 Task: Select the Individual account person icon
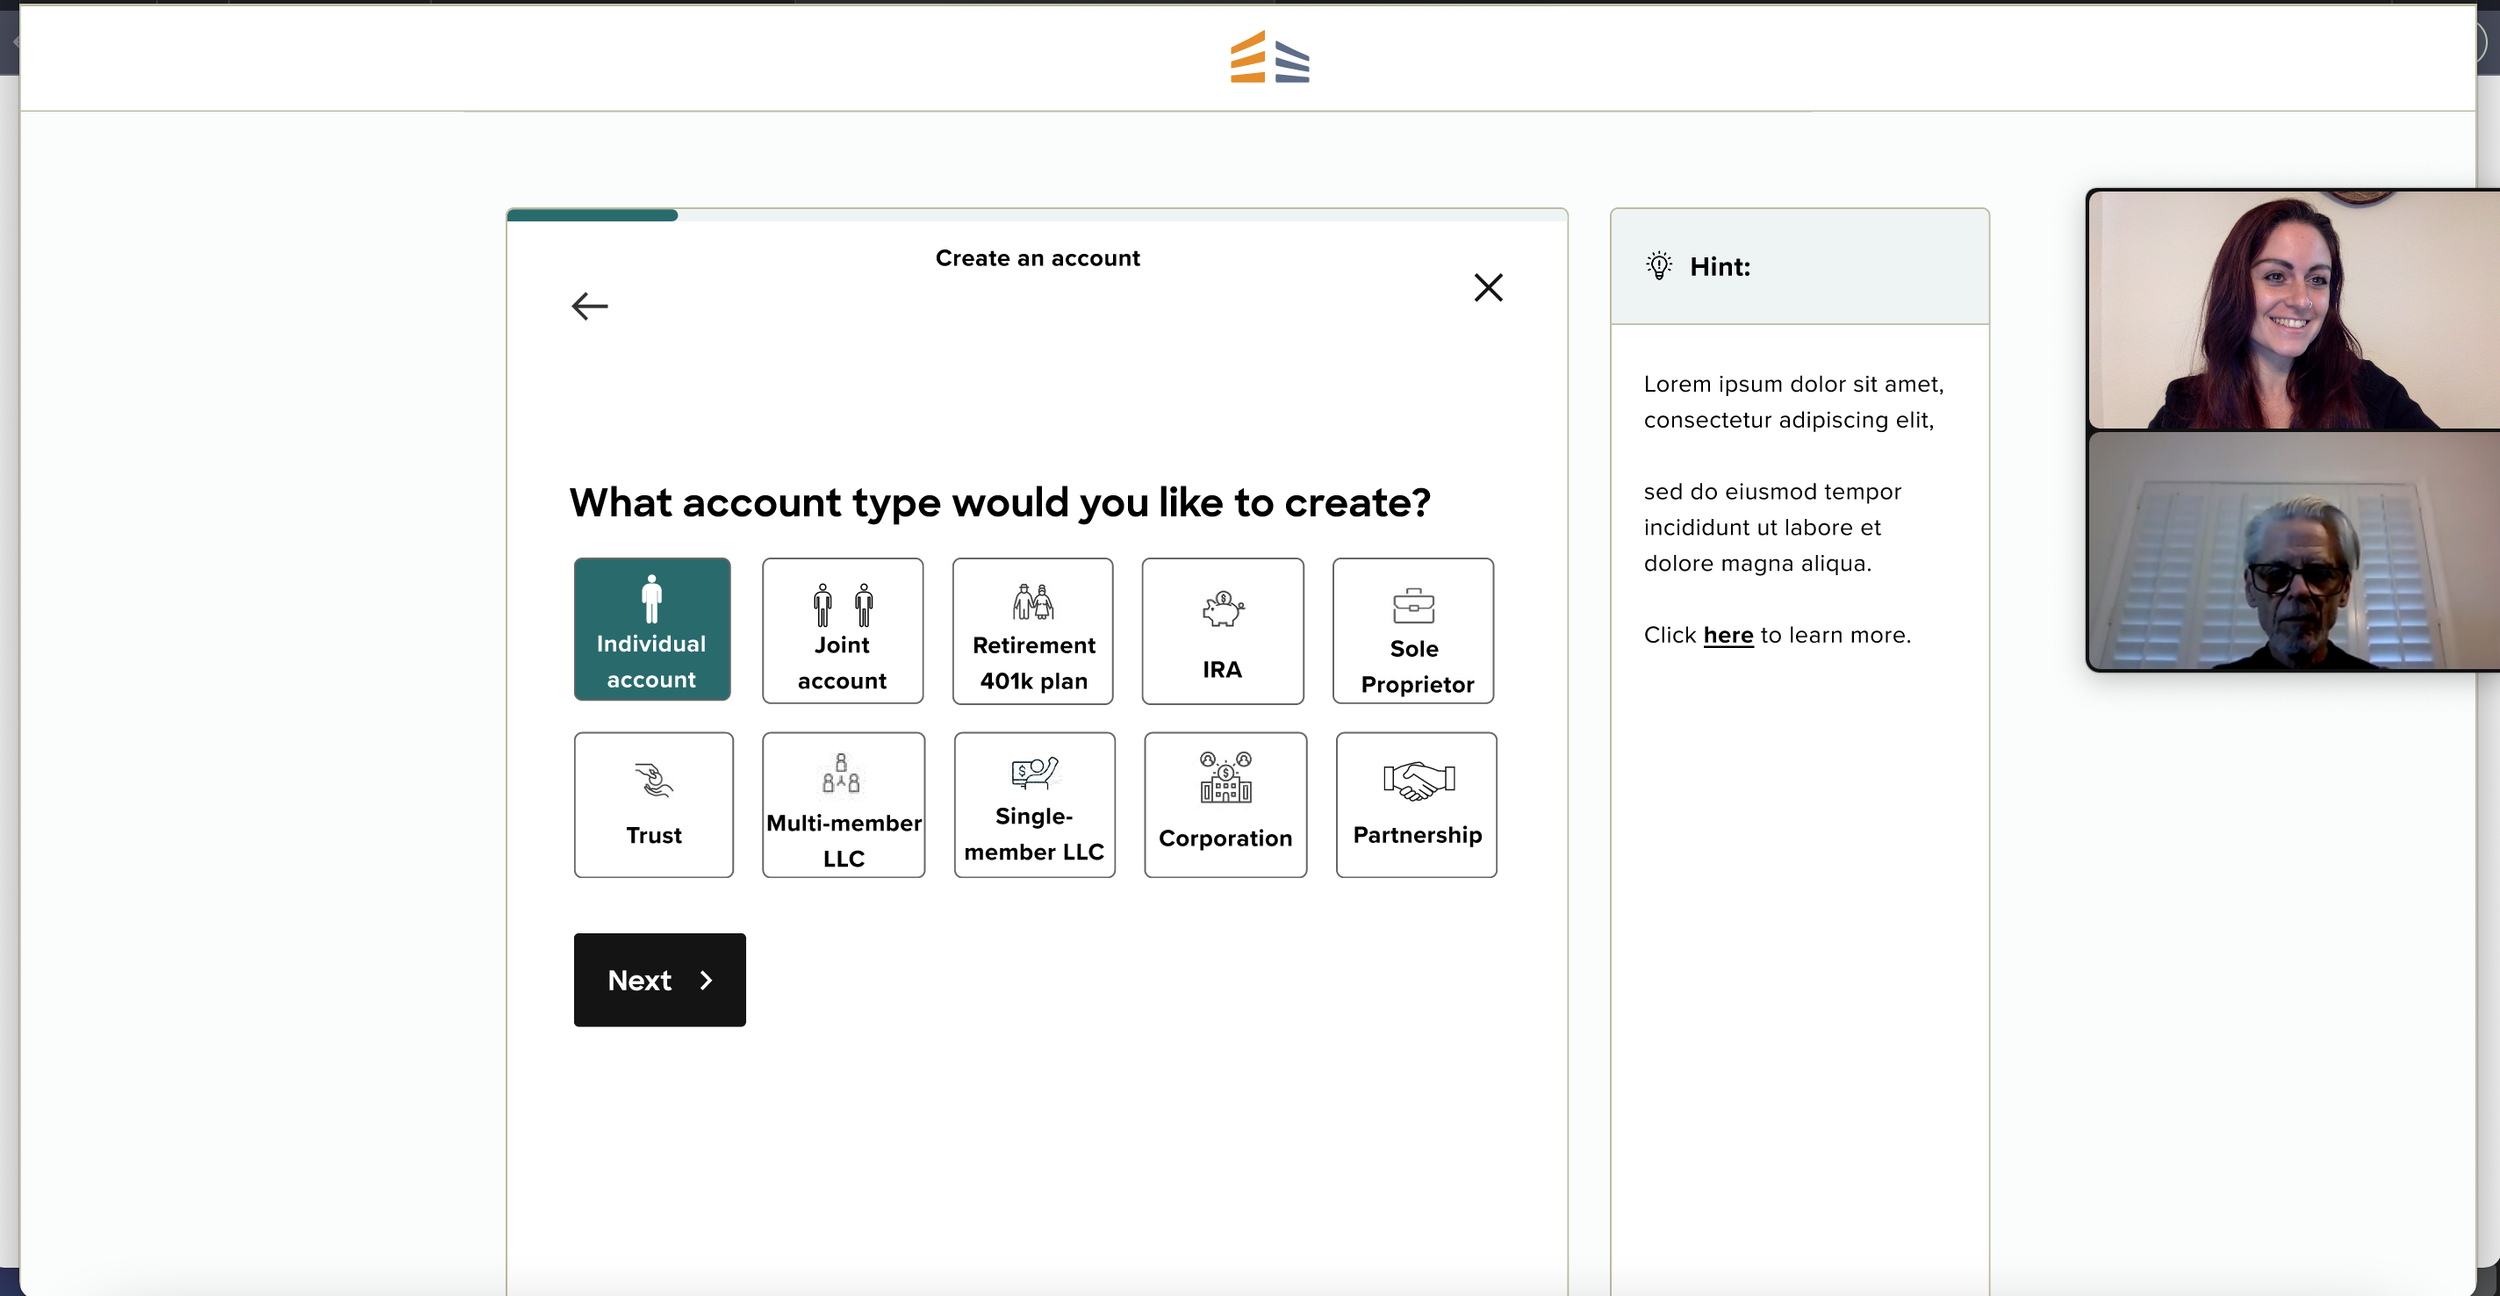(652, 599)
